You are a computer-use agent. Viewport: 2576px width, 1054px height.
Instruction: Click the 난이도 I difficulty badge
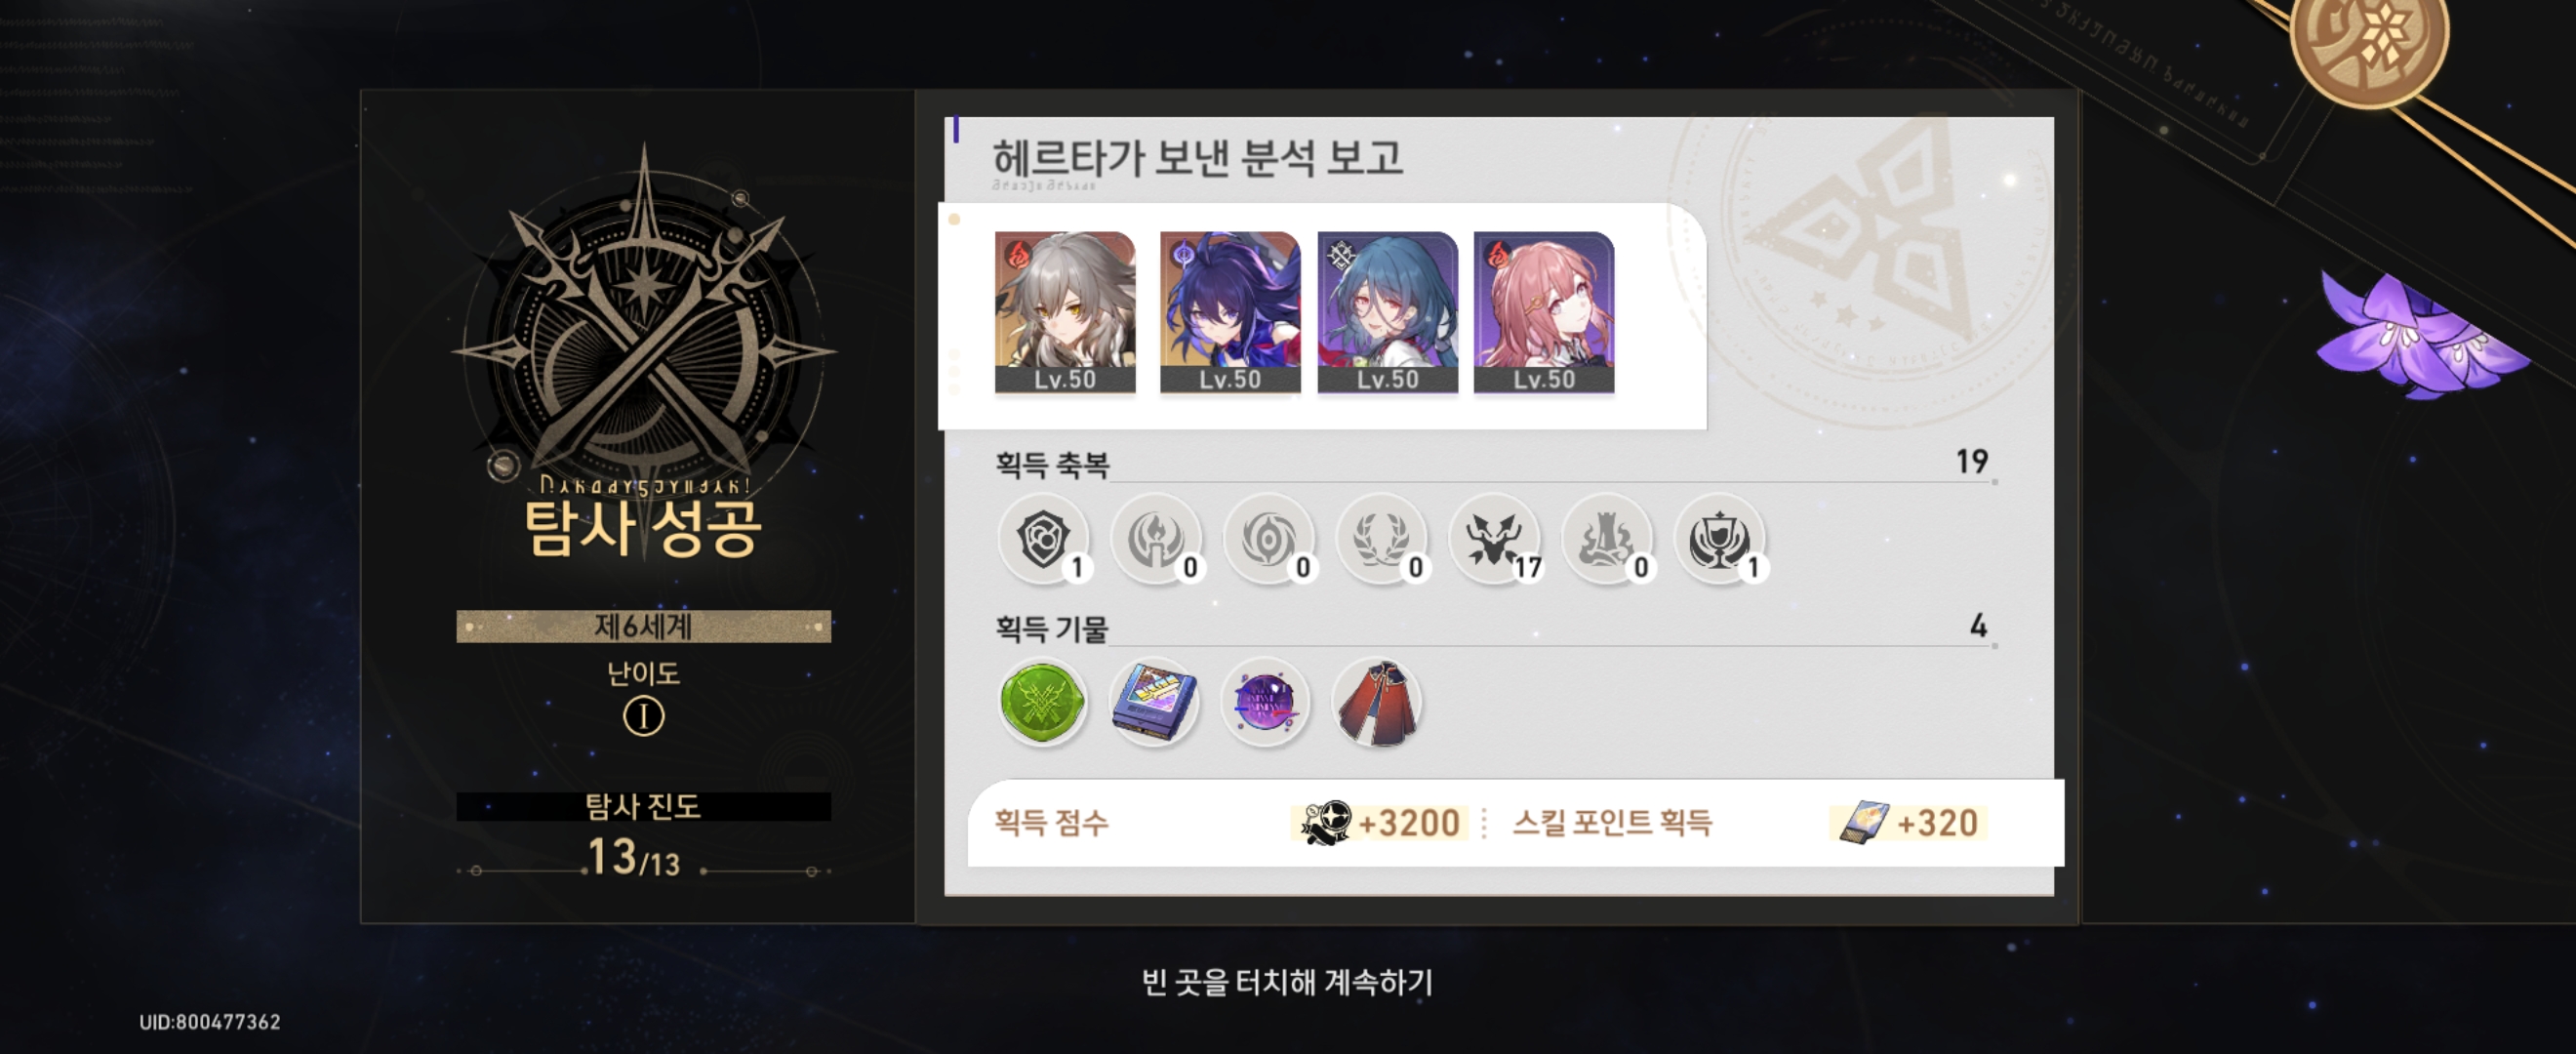click(643, 717)
